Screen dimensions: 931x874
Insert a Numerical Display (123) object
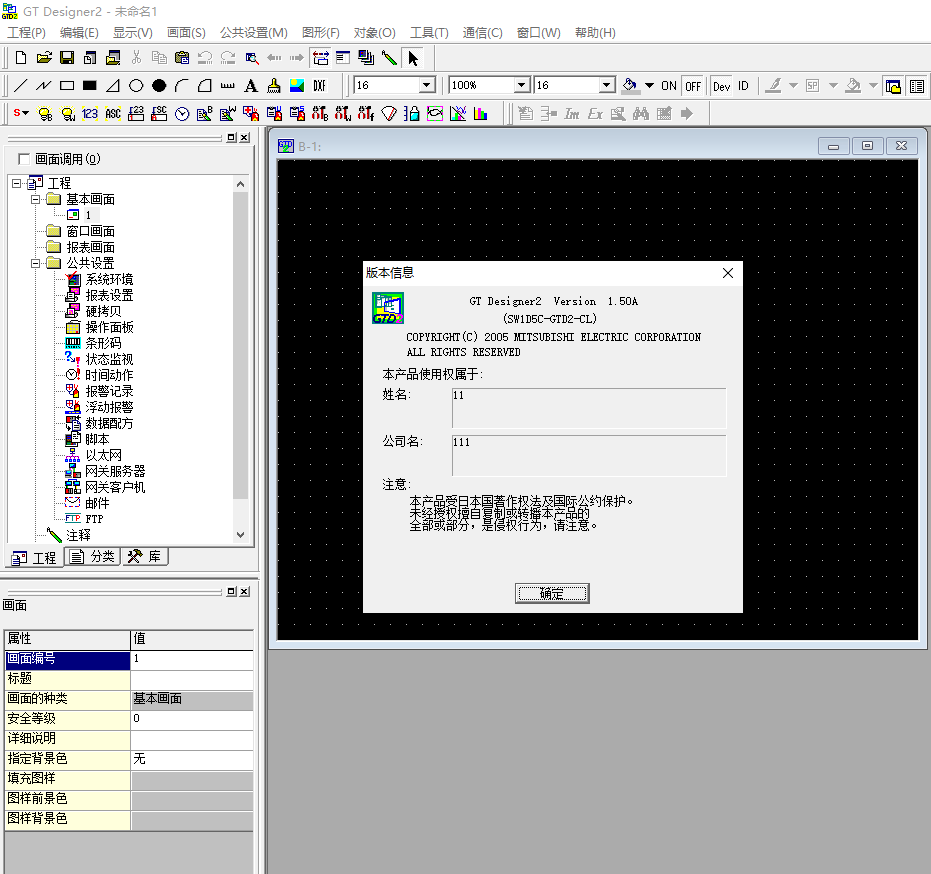90,113
